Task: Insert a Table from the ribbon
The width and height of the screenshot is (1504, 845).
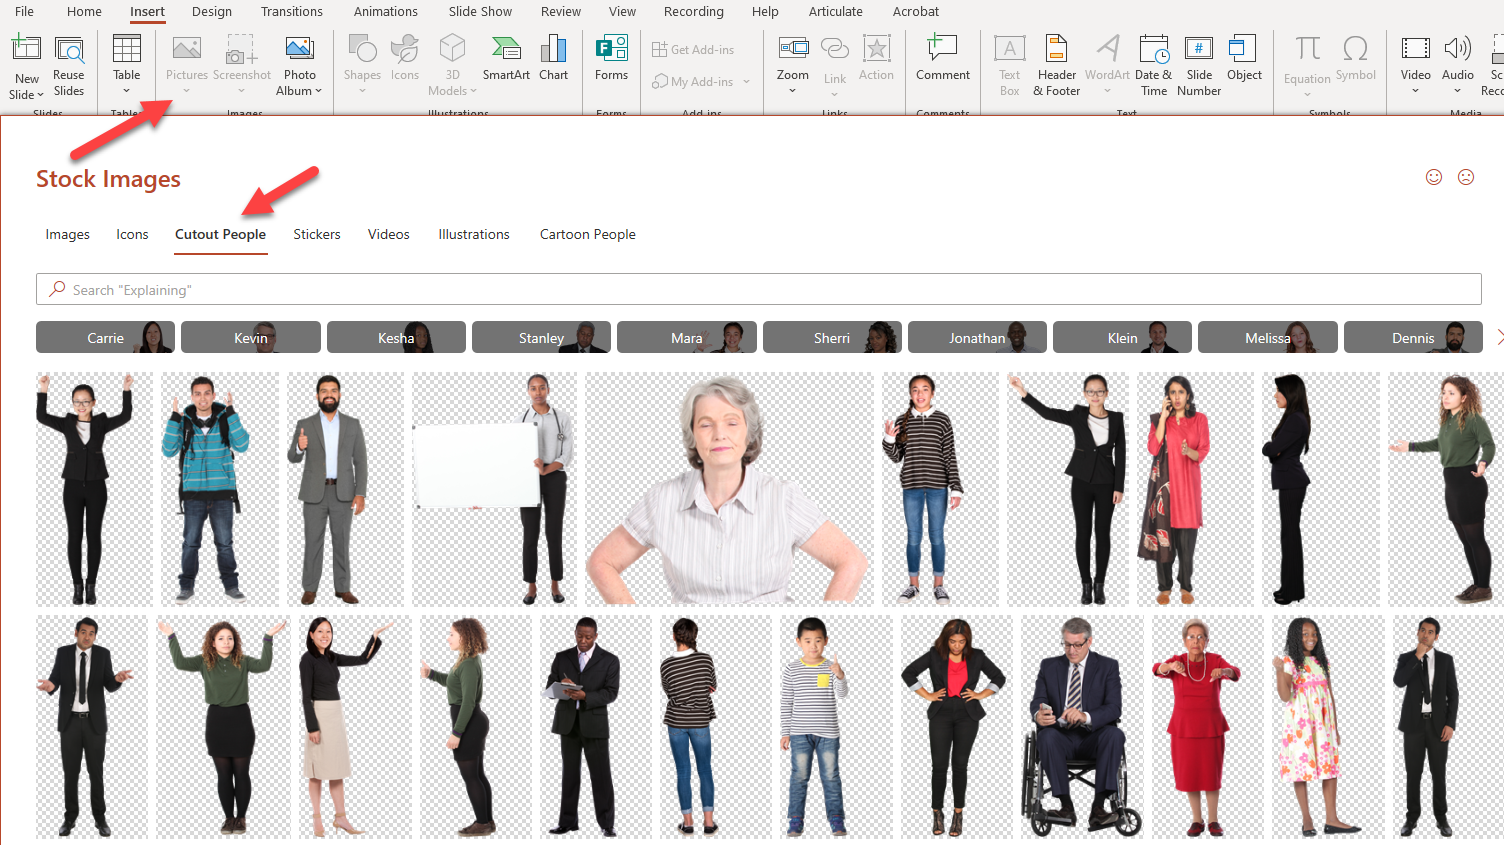Action: point(127,62)
